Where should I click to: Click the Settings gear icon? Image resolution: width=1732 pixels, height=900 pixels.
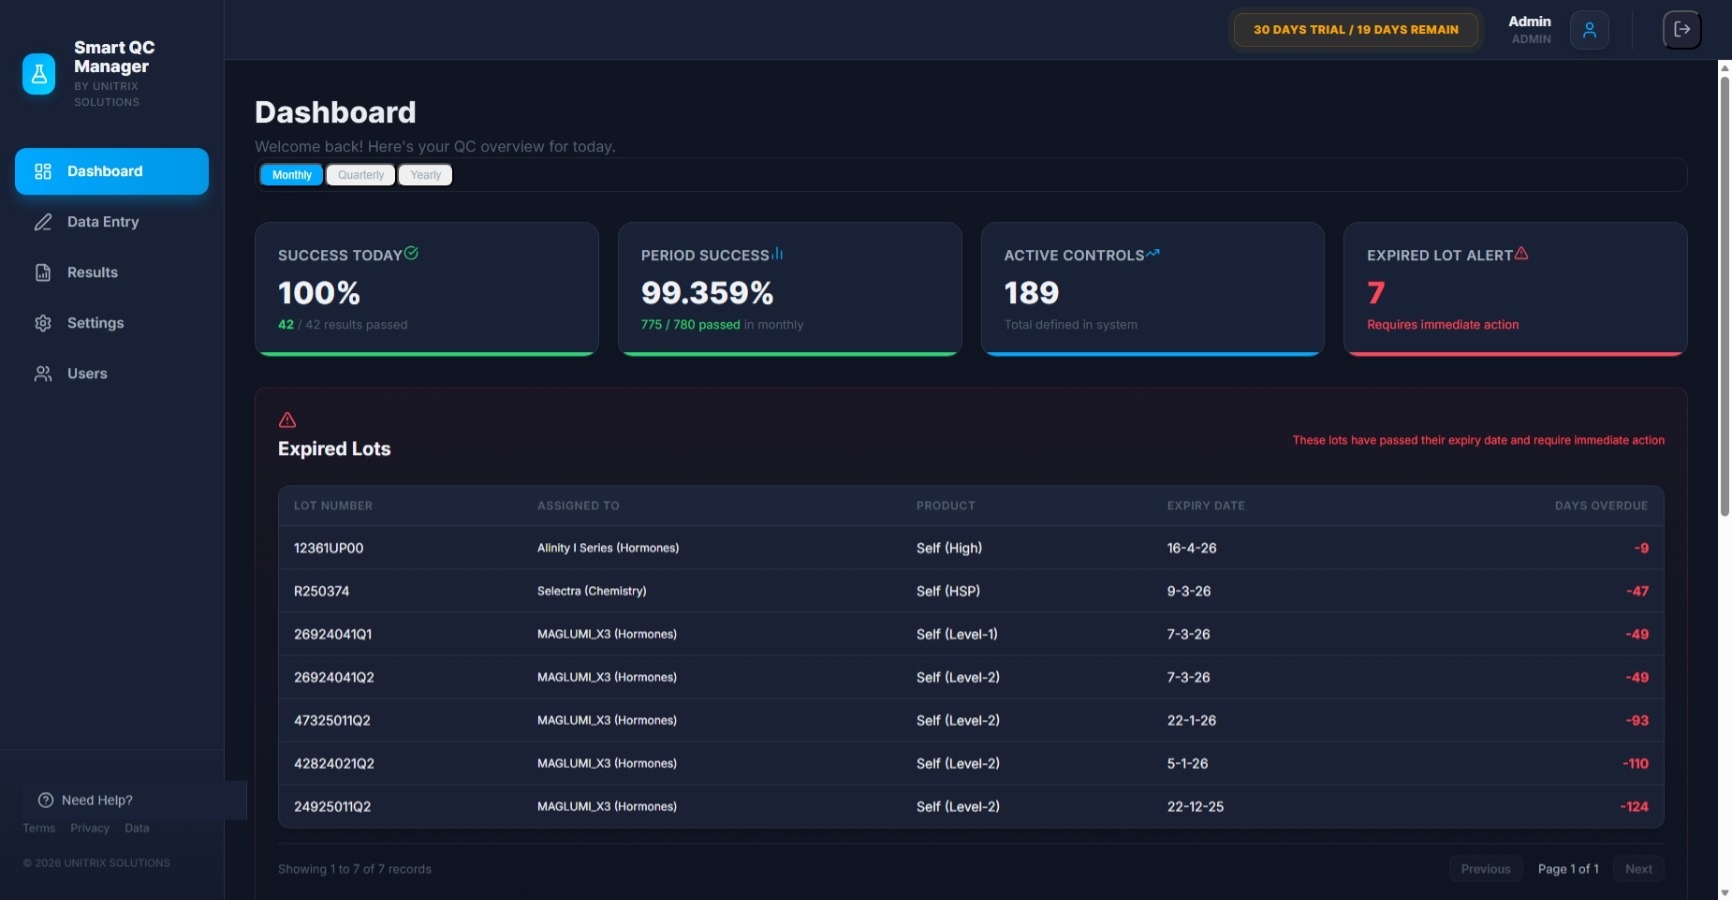click(43, 323)
